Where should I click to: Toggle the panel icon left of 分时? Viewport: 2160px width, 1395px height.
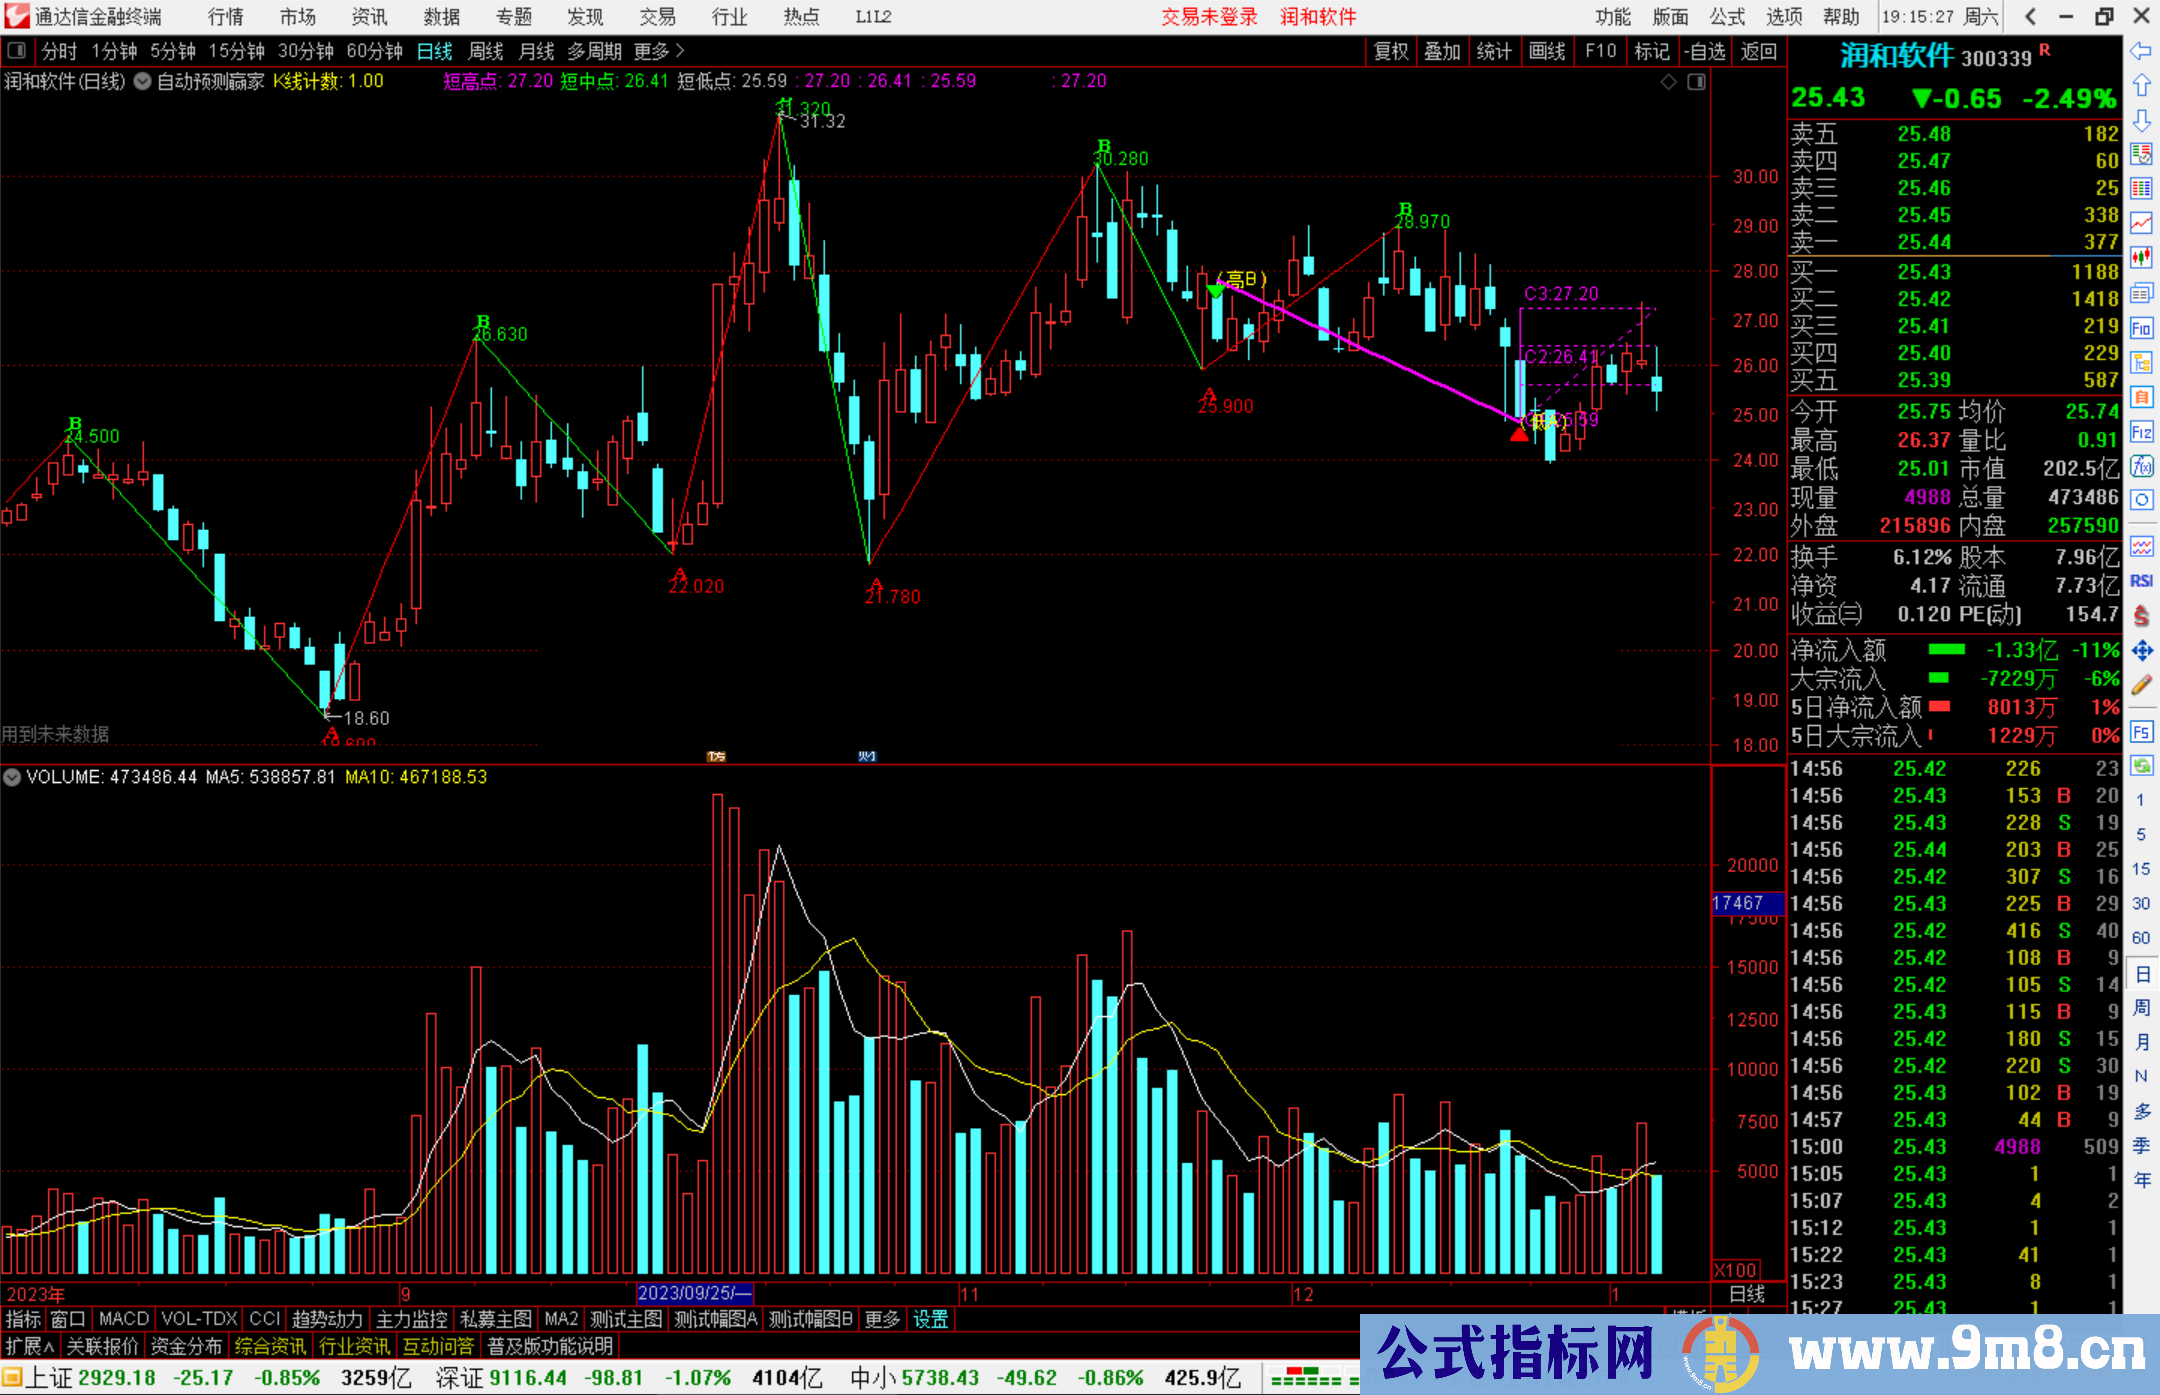[x=17, y=50]
